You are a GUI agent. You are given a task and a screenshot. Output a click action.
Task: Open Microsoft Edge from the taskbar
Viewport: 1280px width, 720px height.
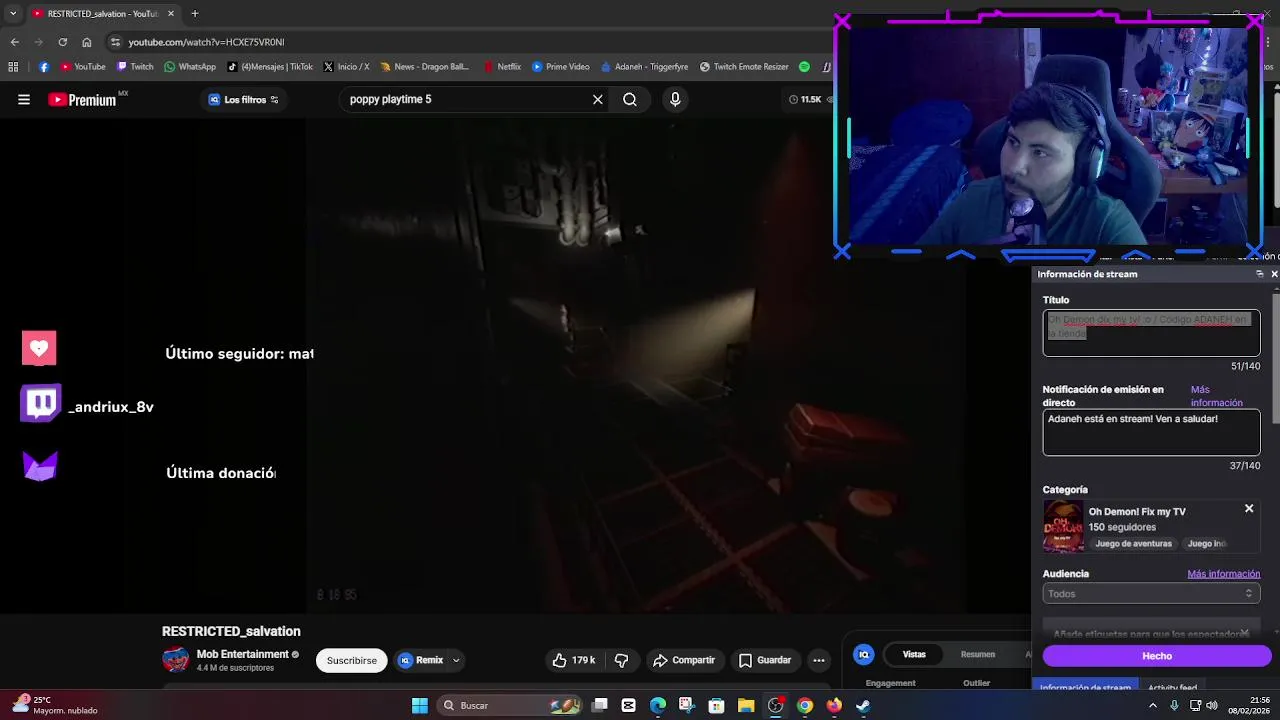658,706
